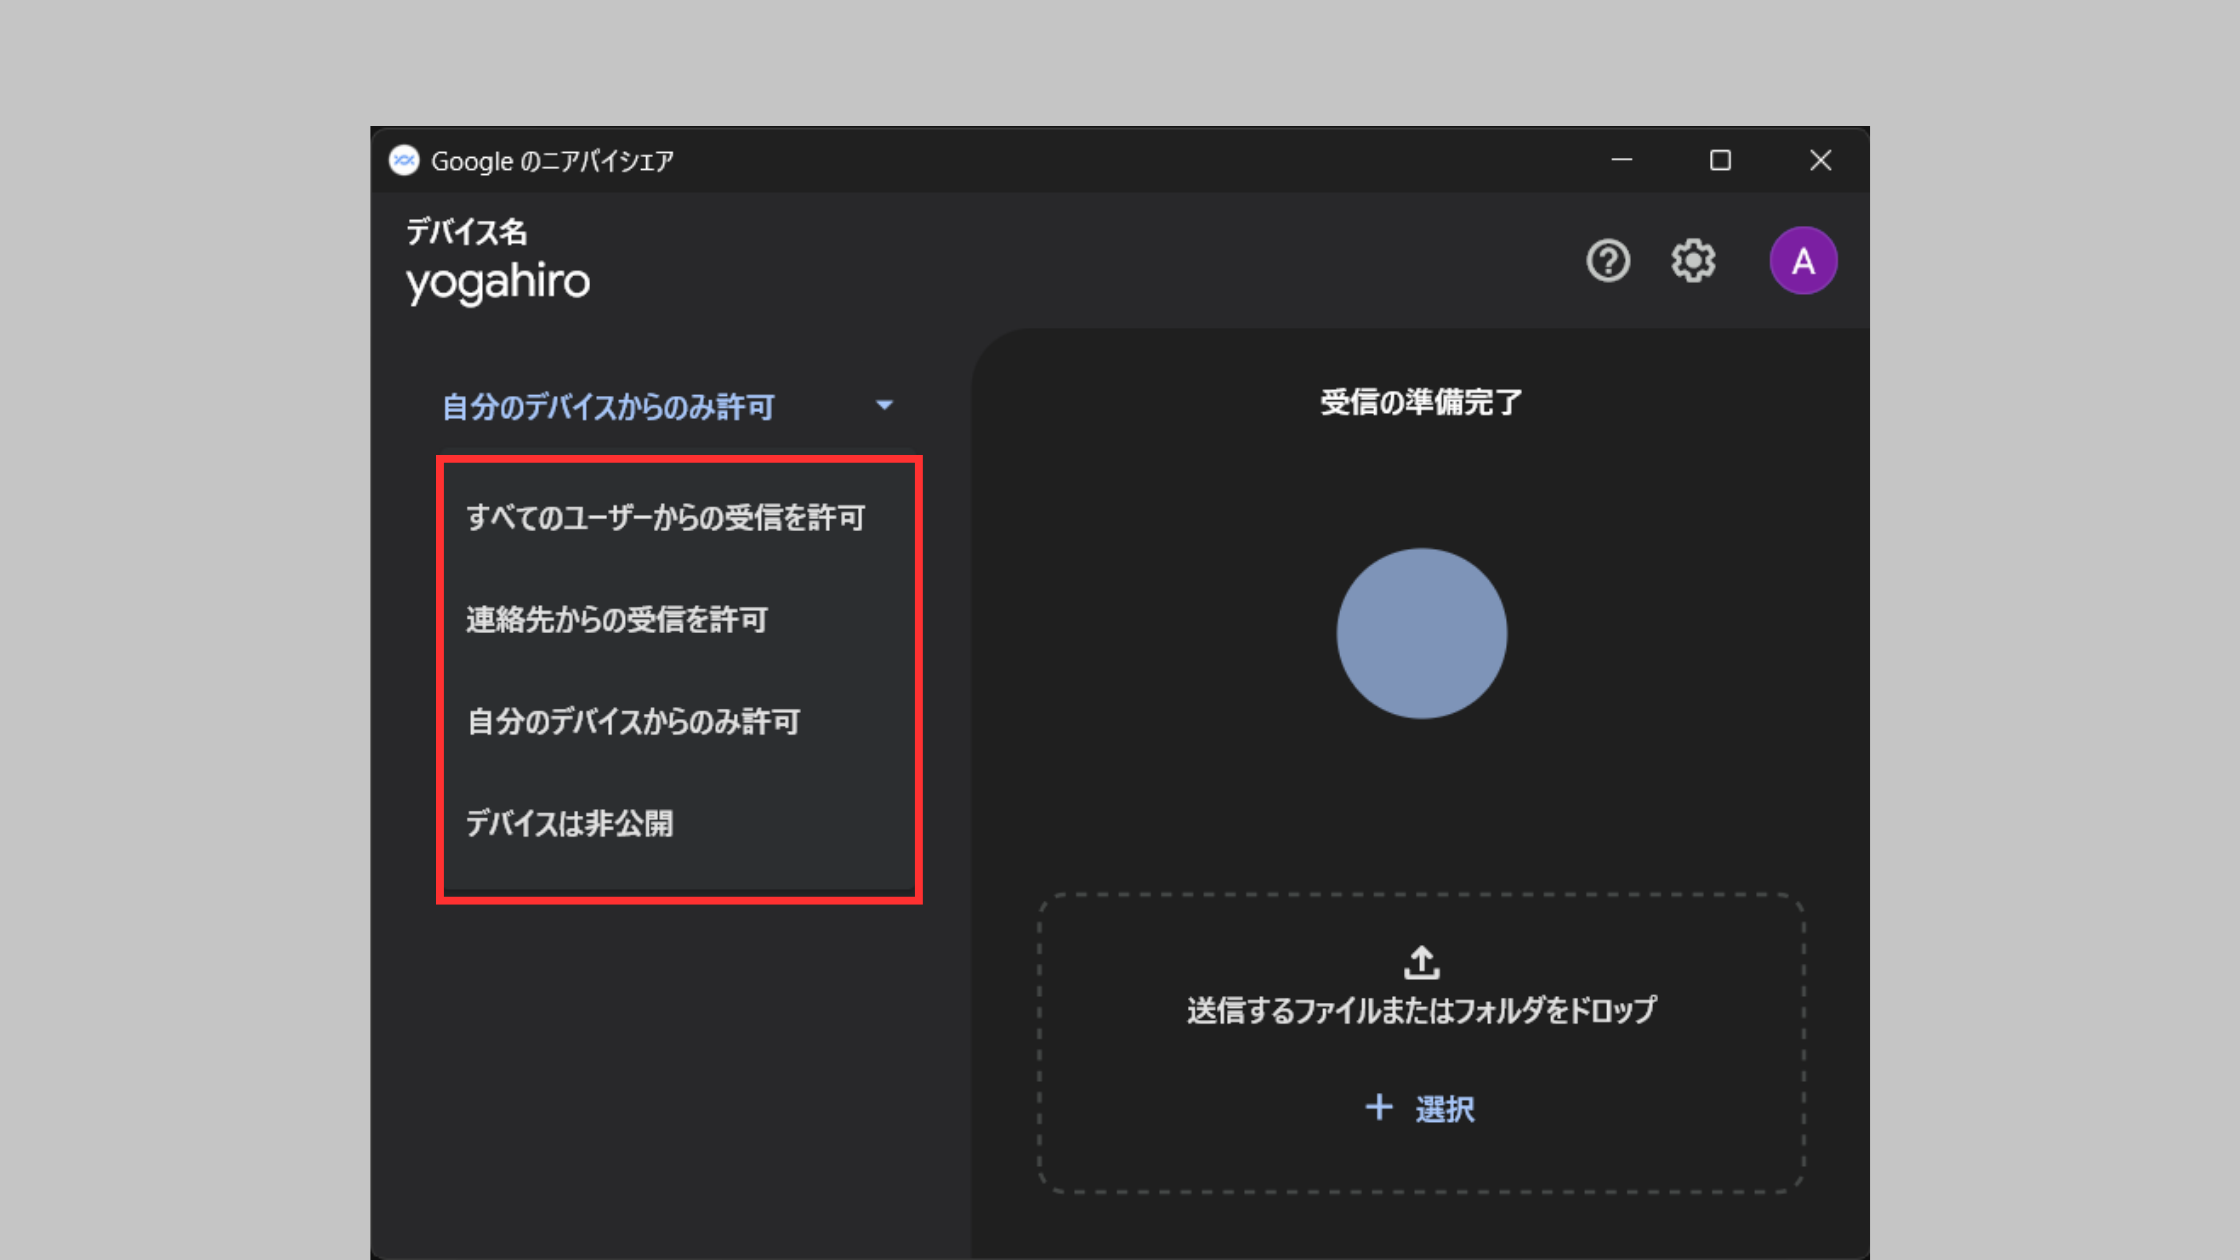Click the upload arrow icon in the drop zone
This screenshot has height=1260, width=2240.
[1420, 962]
